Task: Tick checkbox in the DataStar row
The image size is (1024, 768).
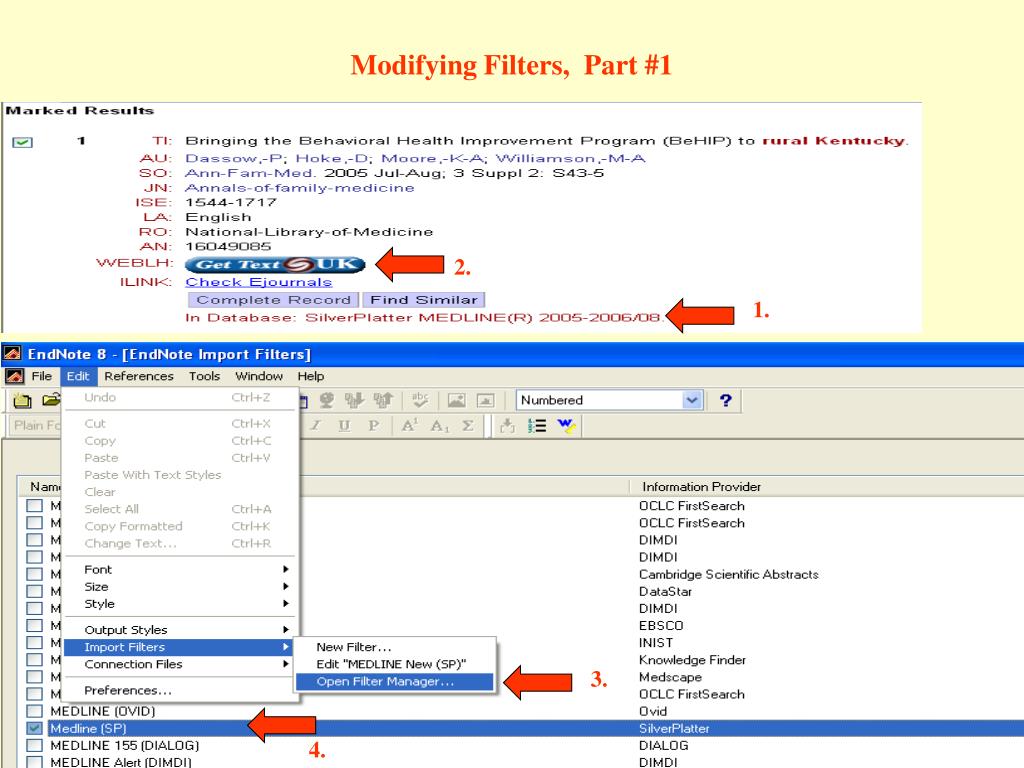Action: tap(35, 591)
